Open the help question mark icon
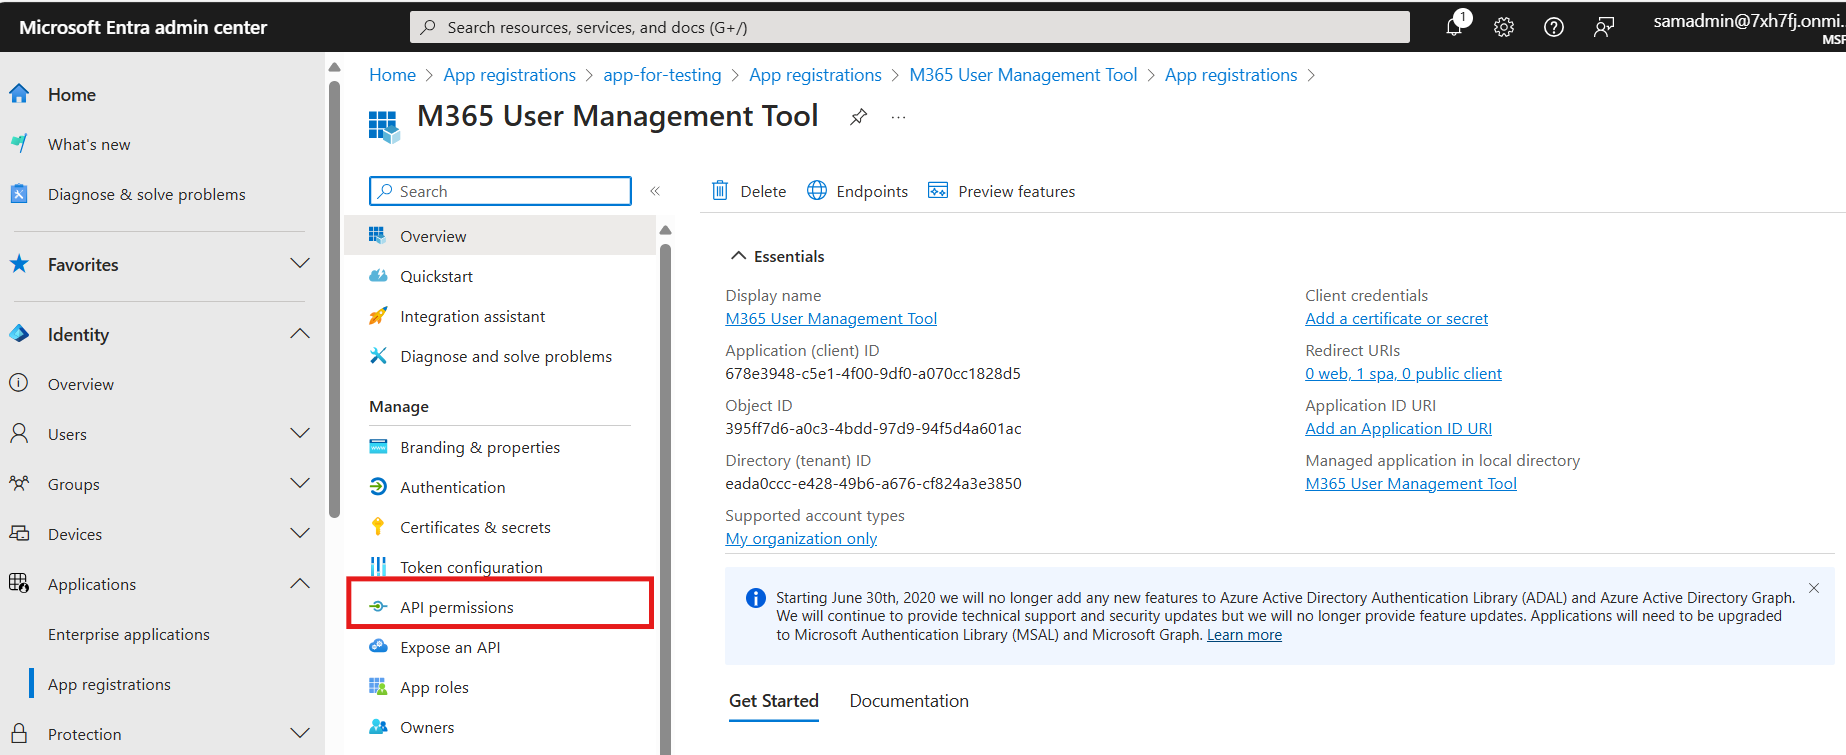This screenshot has width=1846, height=755. point(1554,27)
